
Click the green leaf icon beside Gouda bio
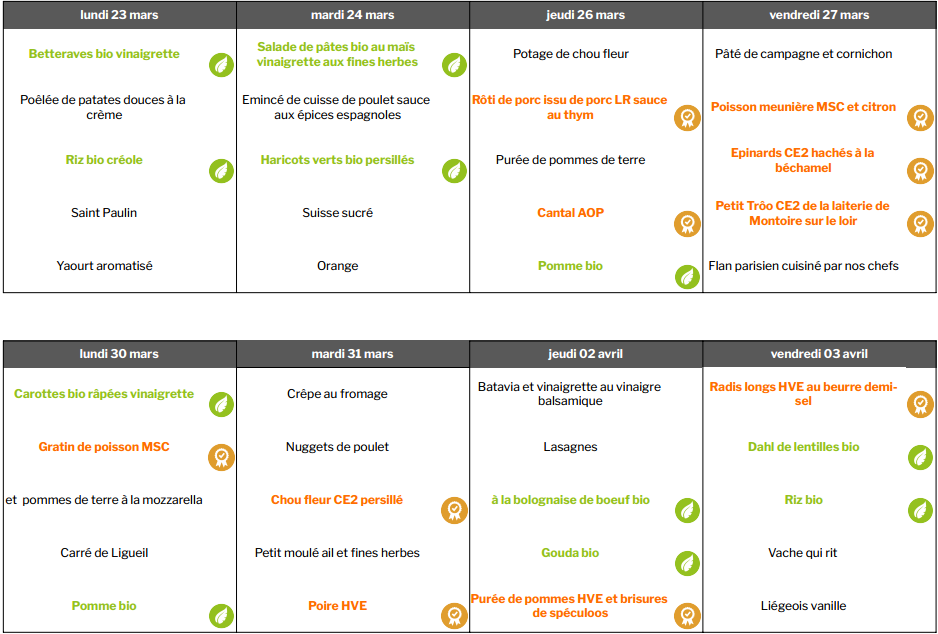[x=687, y=563]
